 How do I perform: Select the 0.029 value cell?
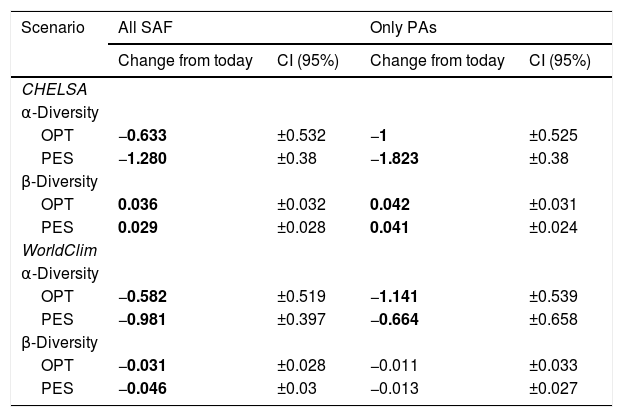(138, 227)
